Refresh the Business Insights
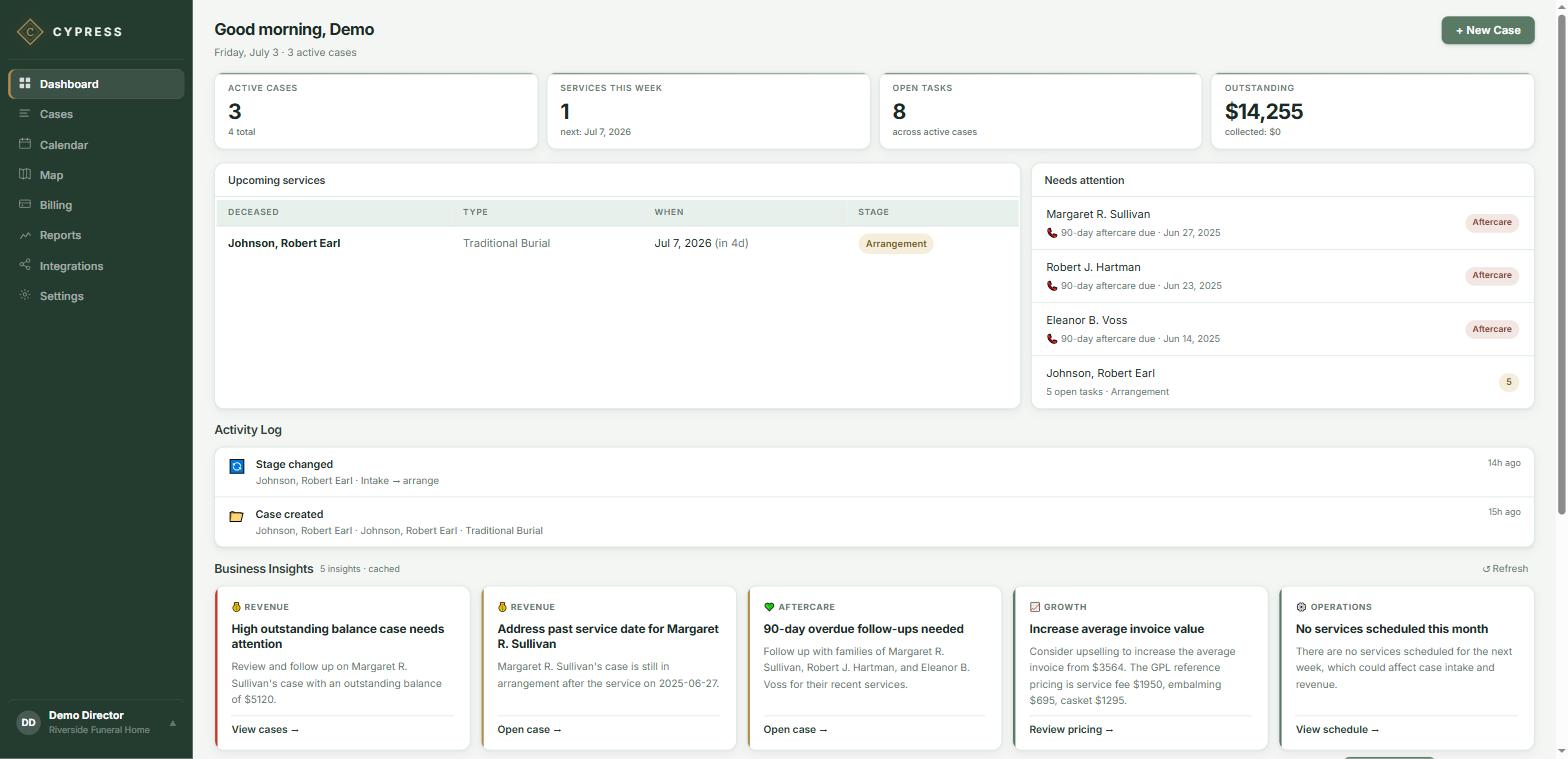The image size is (1568, 759). (x=1505, y=569)
